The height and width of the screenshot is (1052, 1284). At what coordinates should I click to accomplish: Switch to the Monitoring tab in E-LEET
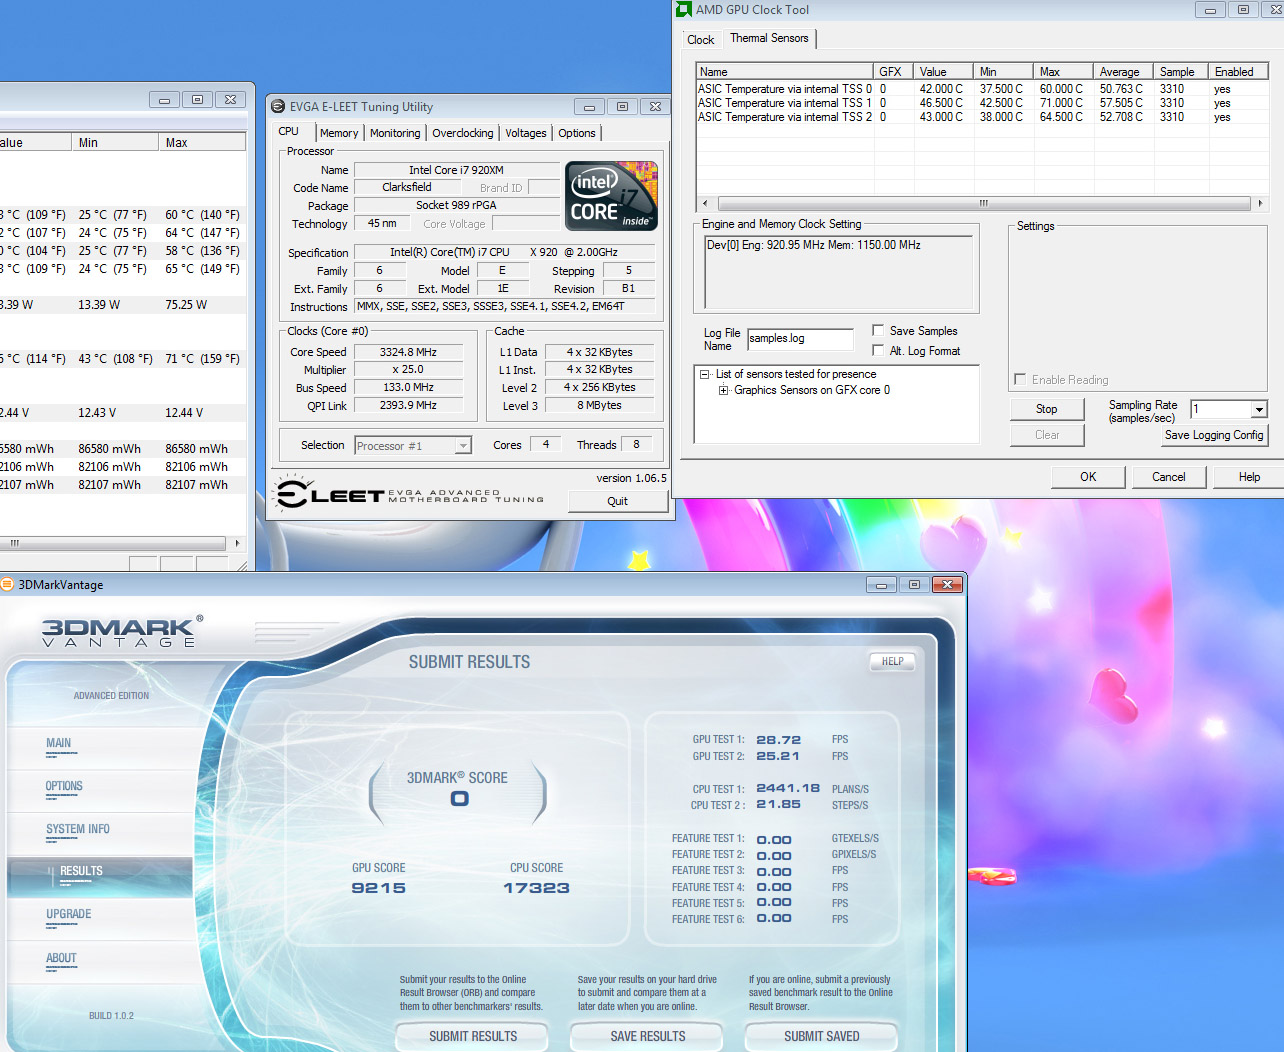395,133
